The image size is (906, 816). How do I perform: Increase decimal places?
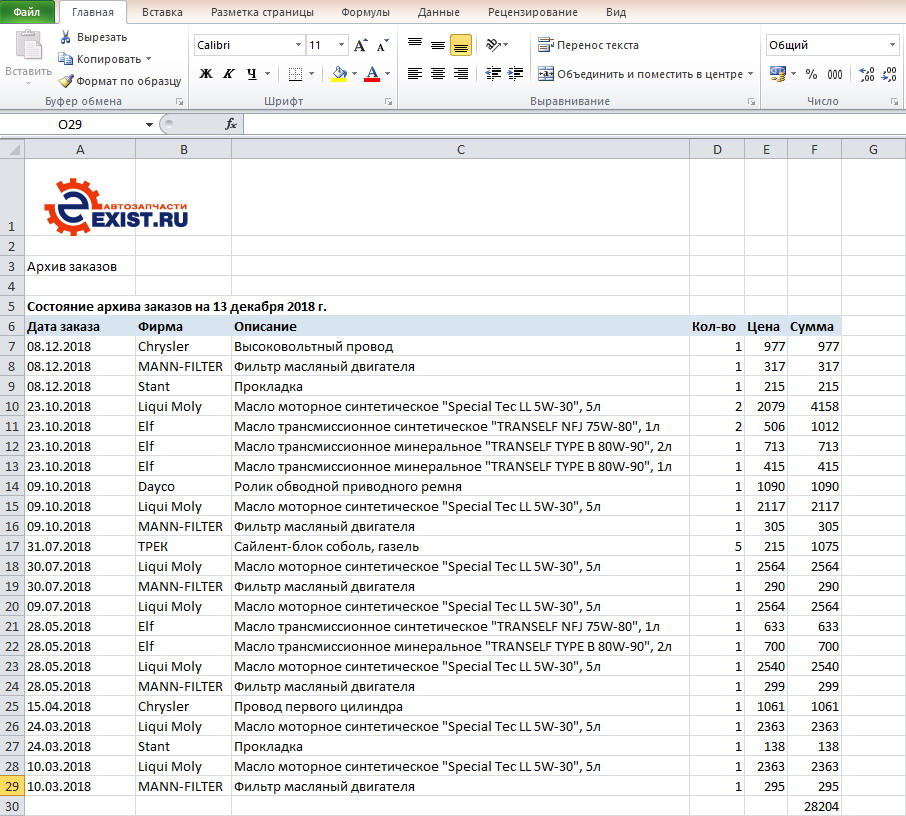[x=867, y=74]
